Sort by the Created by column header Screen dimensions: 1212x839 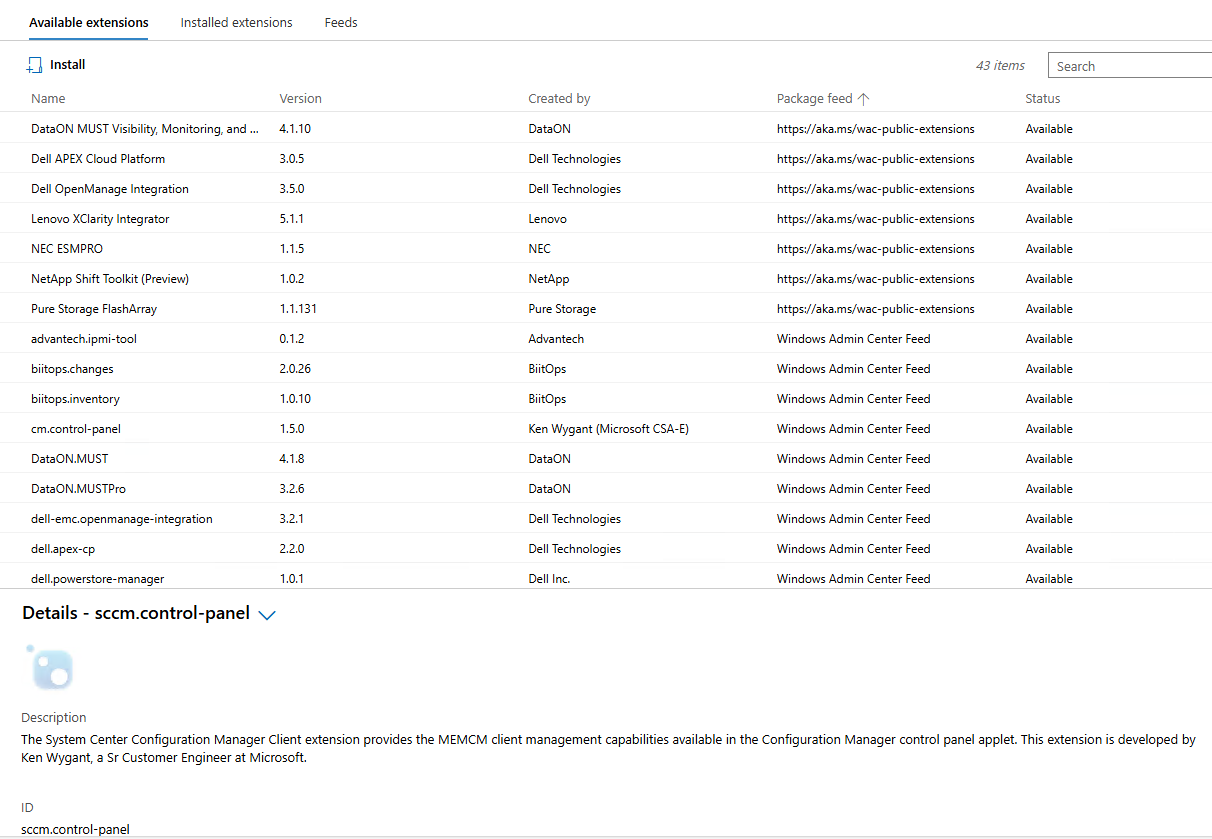tap(559, 99)
